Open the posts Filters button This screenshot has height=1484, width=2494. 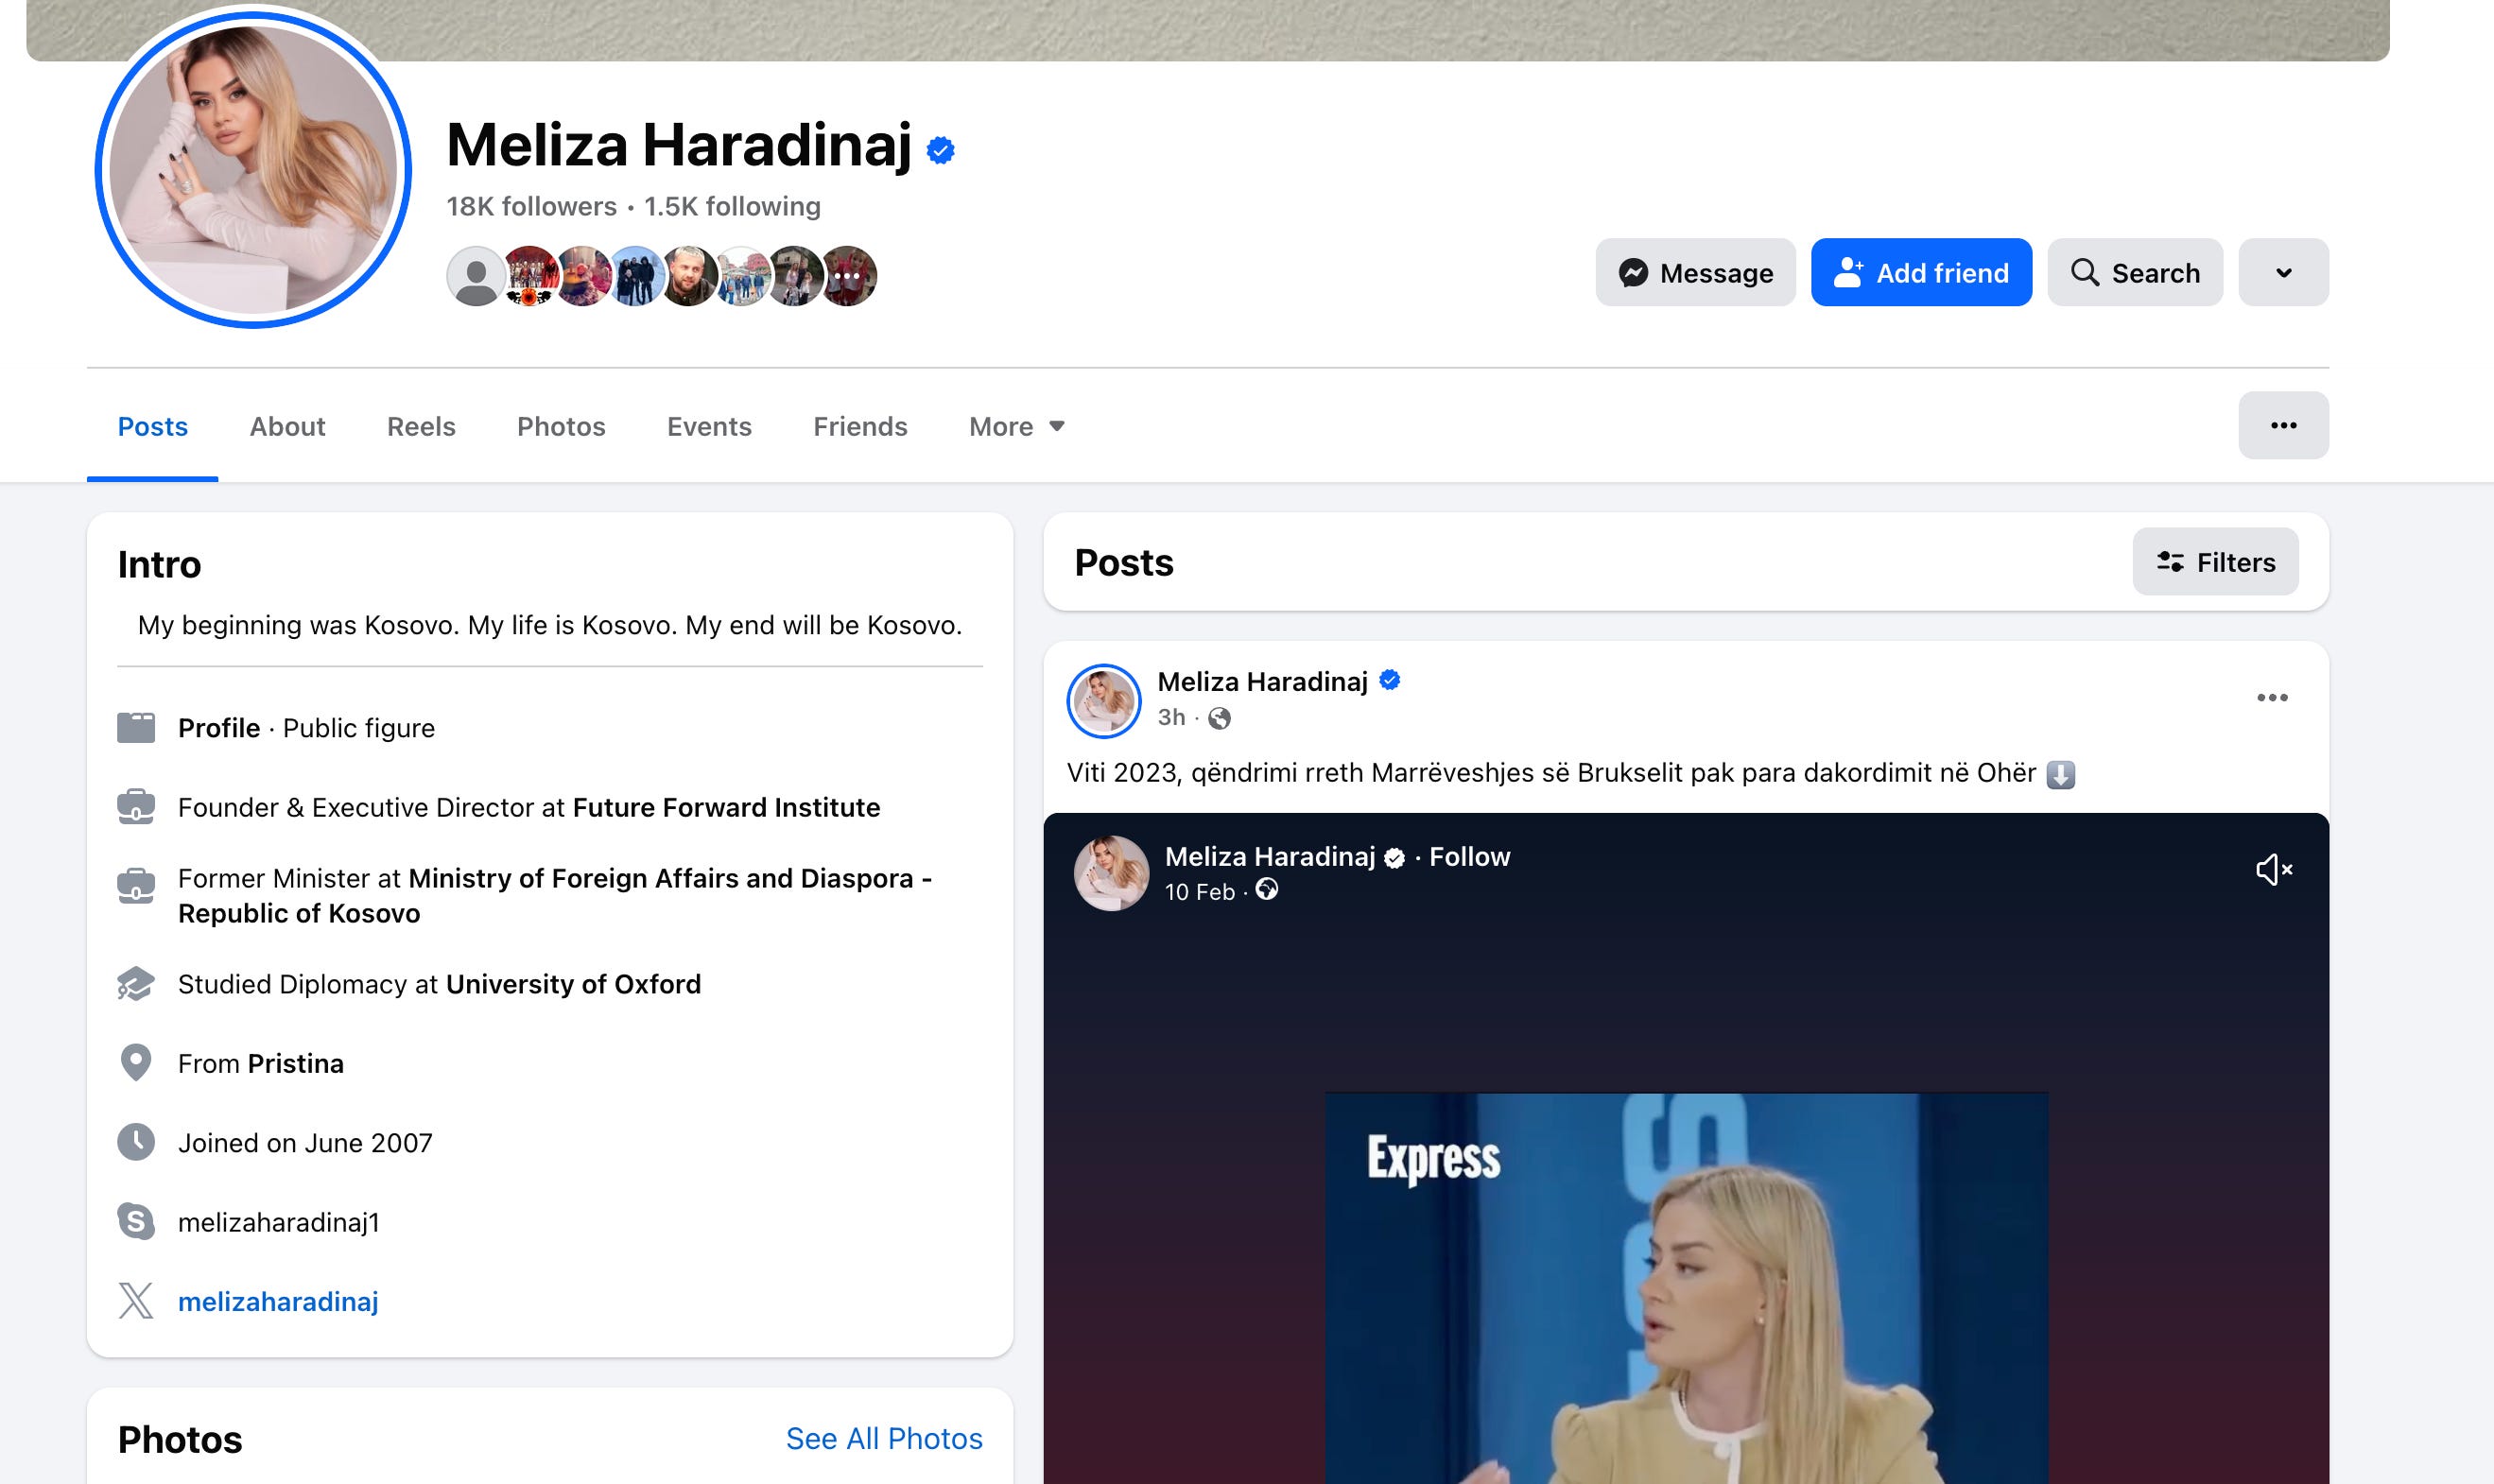pos(2214,562)
